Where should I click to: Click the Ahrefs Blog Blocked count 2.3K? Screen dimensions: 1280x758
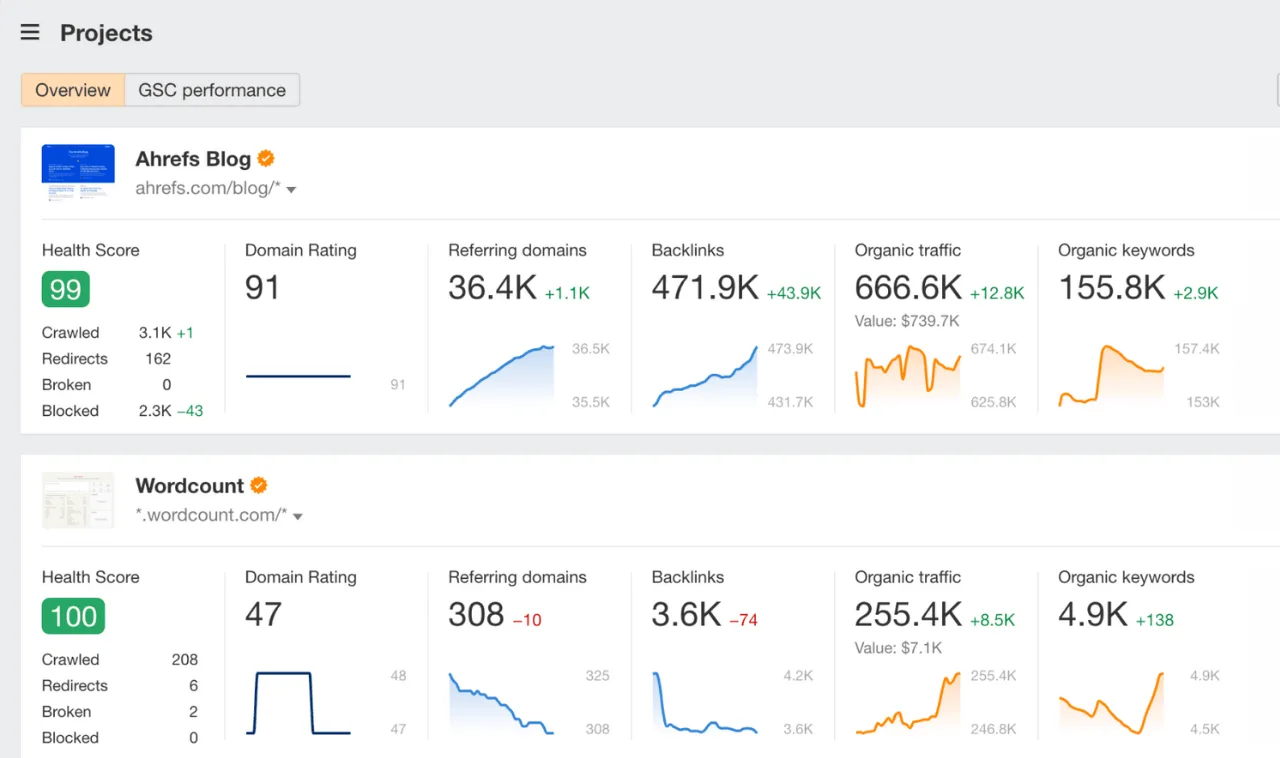point(155,411)
